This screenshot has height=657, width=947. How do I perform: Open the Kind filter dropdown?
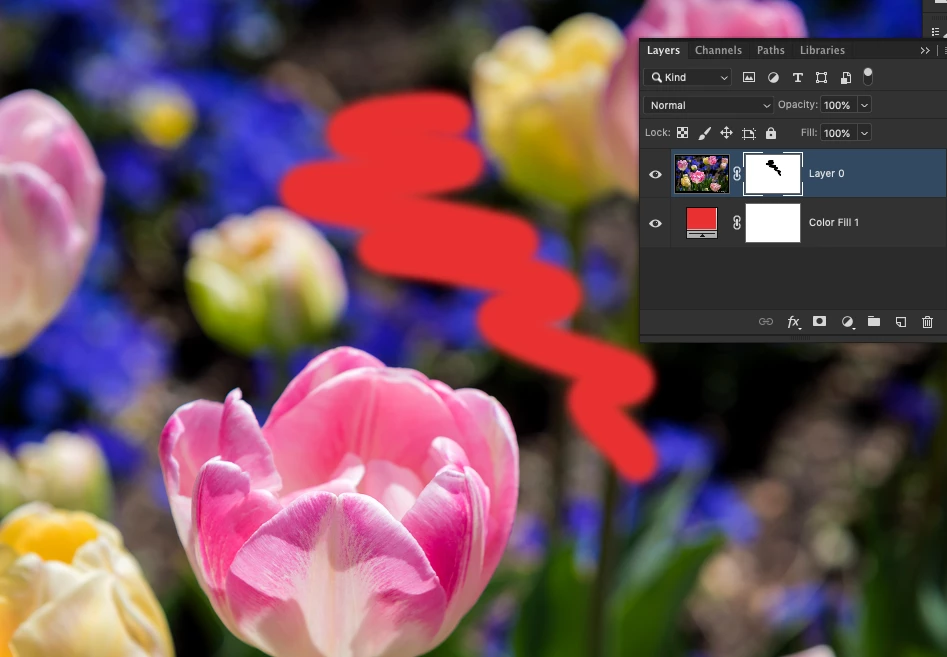tap(688, 77)
